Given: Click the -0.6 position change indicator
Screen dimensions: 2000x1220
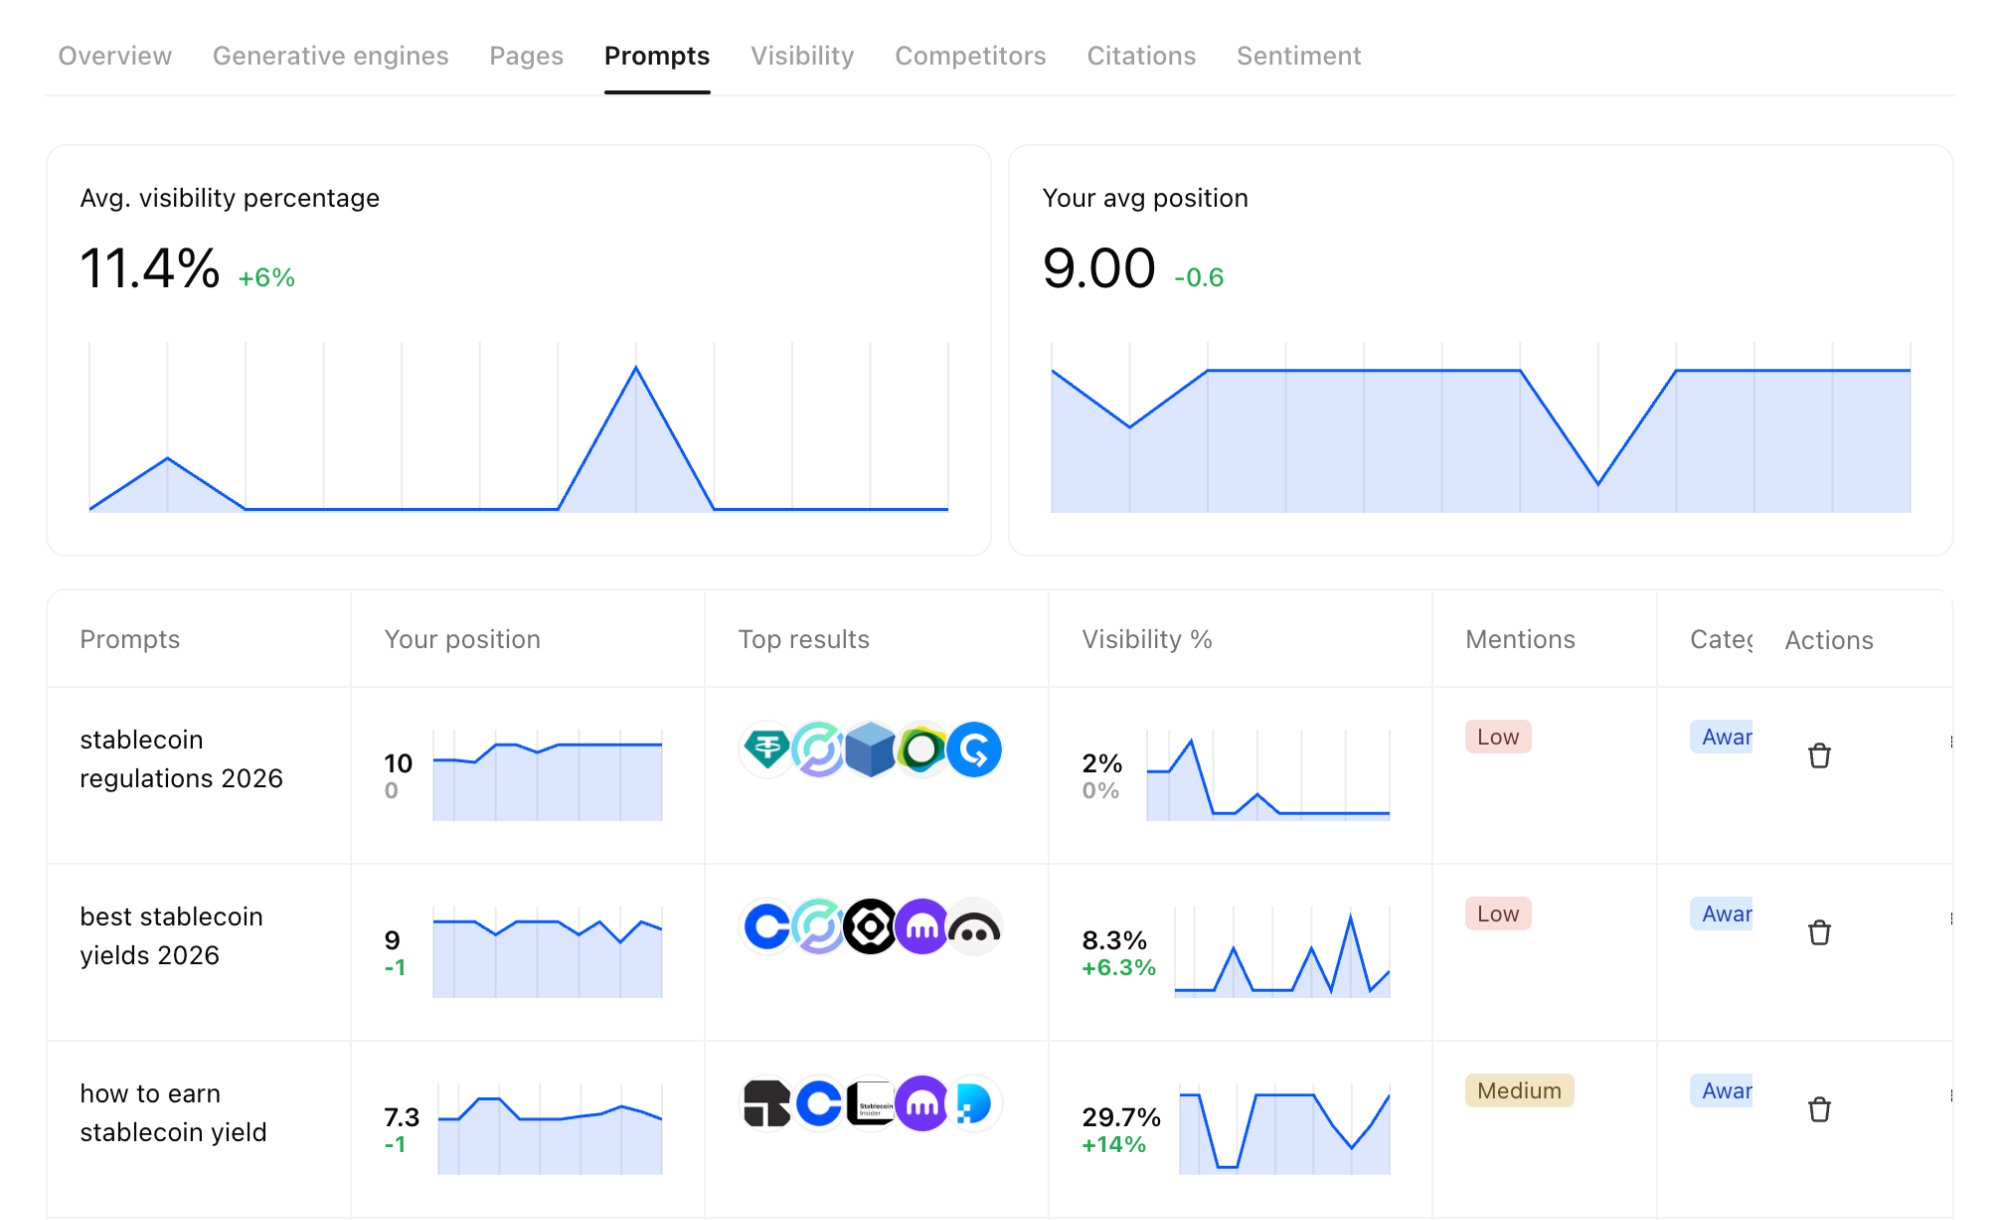Looking at the screenshot, I should coord(1199,278).
